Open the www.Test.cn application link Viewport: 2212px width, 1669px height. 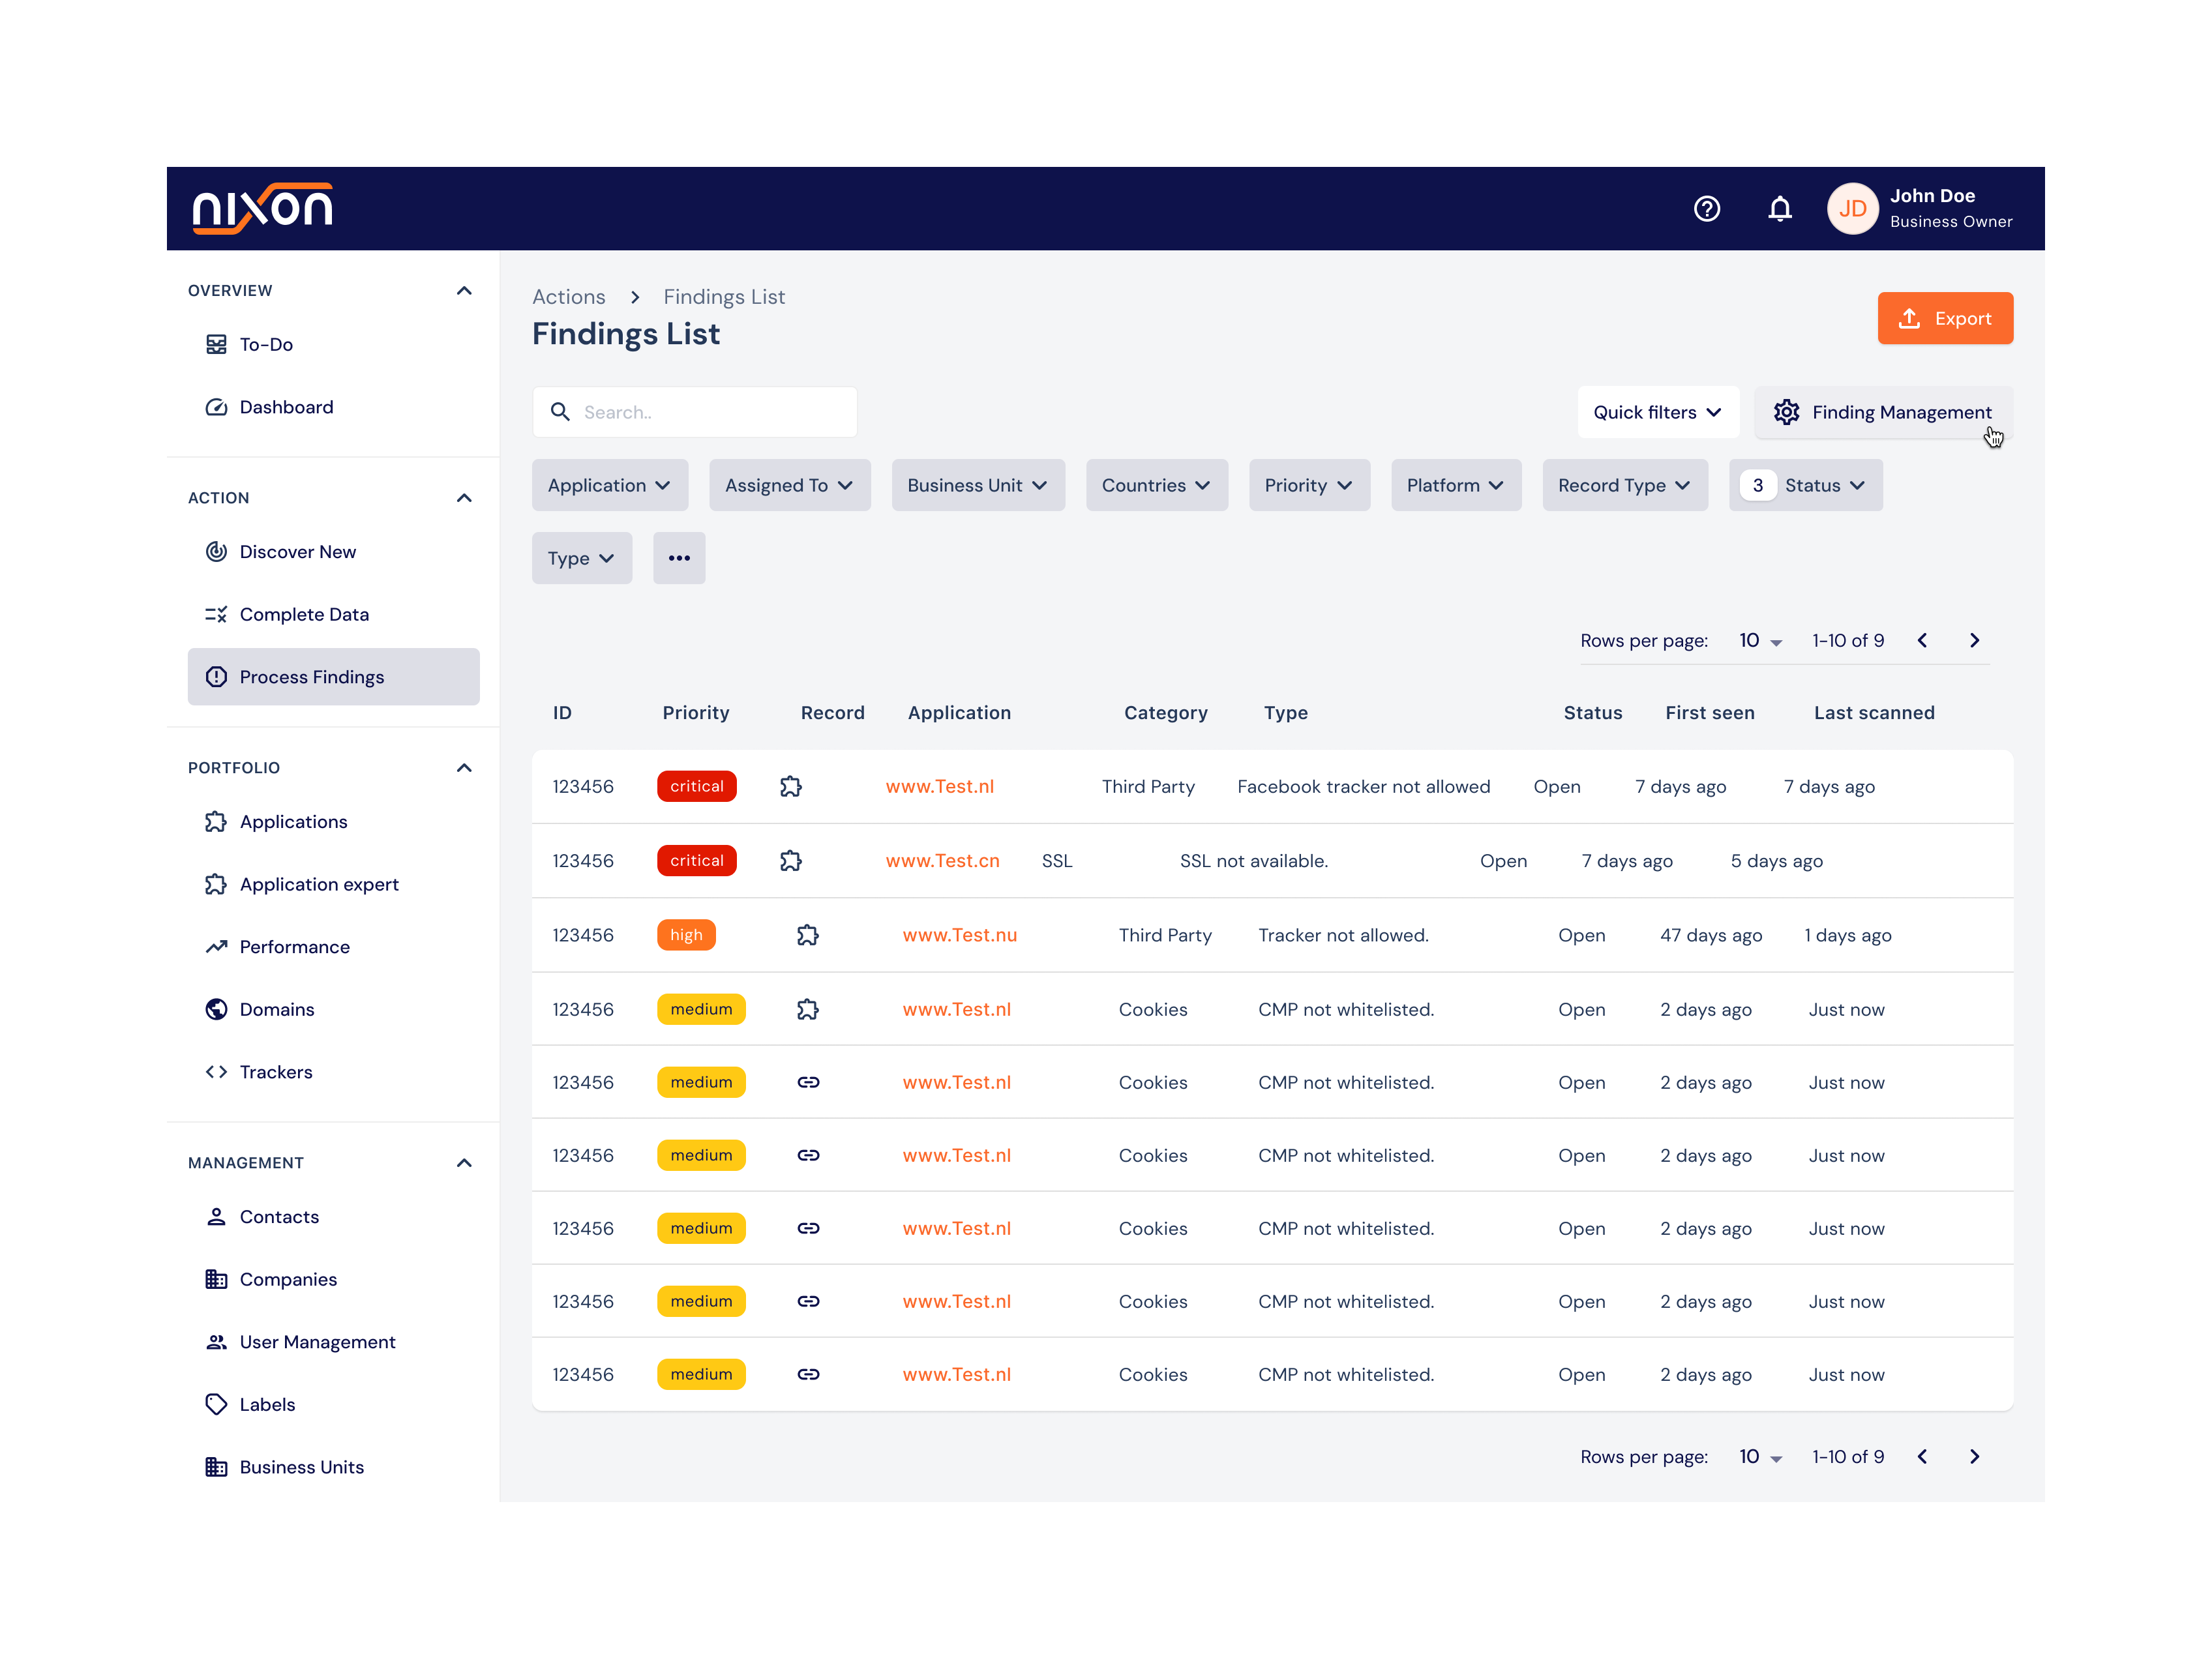coord(942,860)
